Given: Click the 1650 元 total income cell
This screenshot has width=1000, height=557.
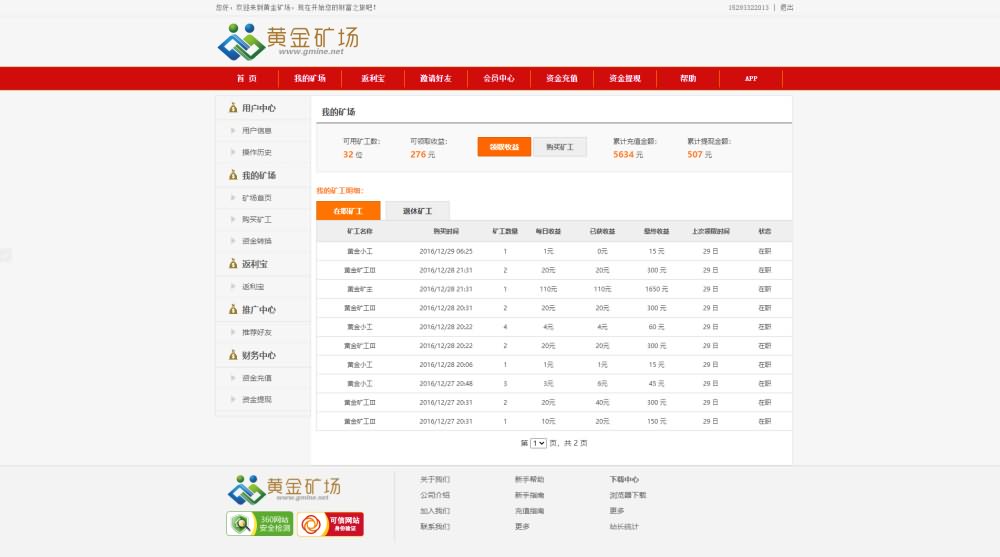Looking at the screenshot, I should (x=656, y=289).
